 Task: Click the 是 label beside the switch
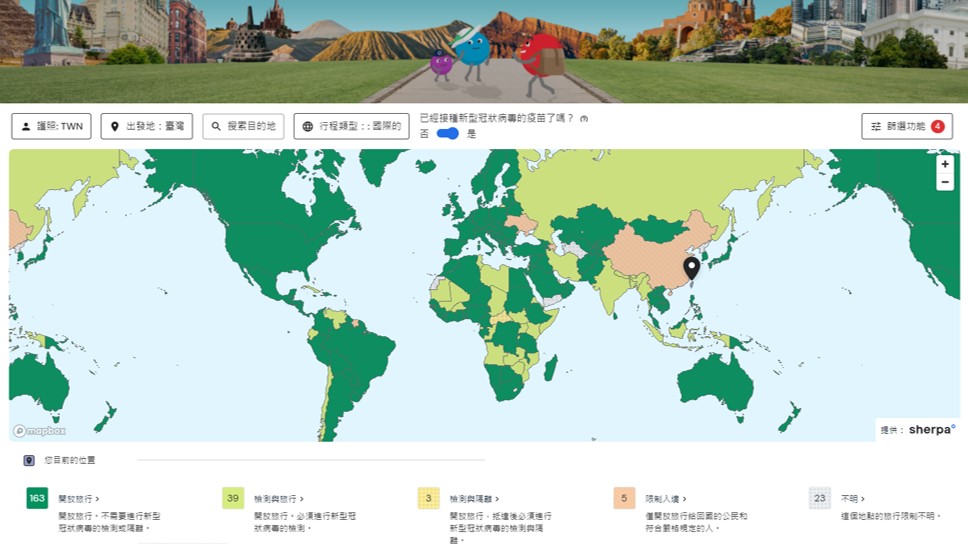tap(472, 134)
